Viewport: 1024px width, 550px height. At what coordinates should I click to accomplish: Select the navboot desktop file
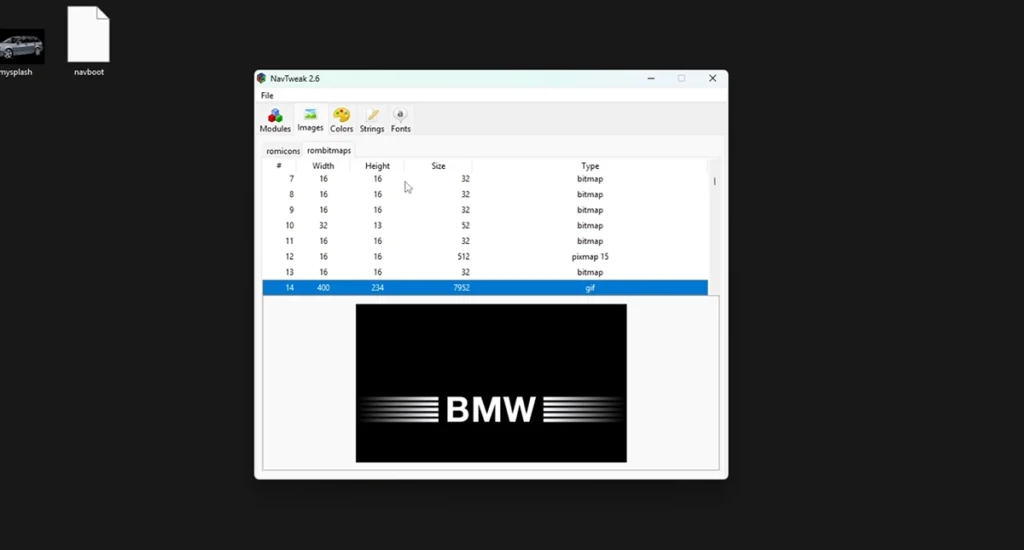pyautogui.click(x=89, y=41)
